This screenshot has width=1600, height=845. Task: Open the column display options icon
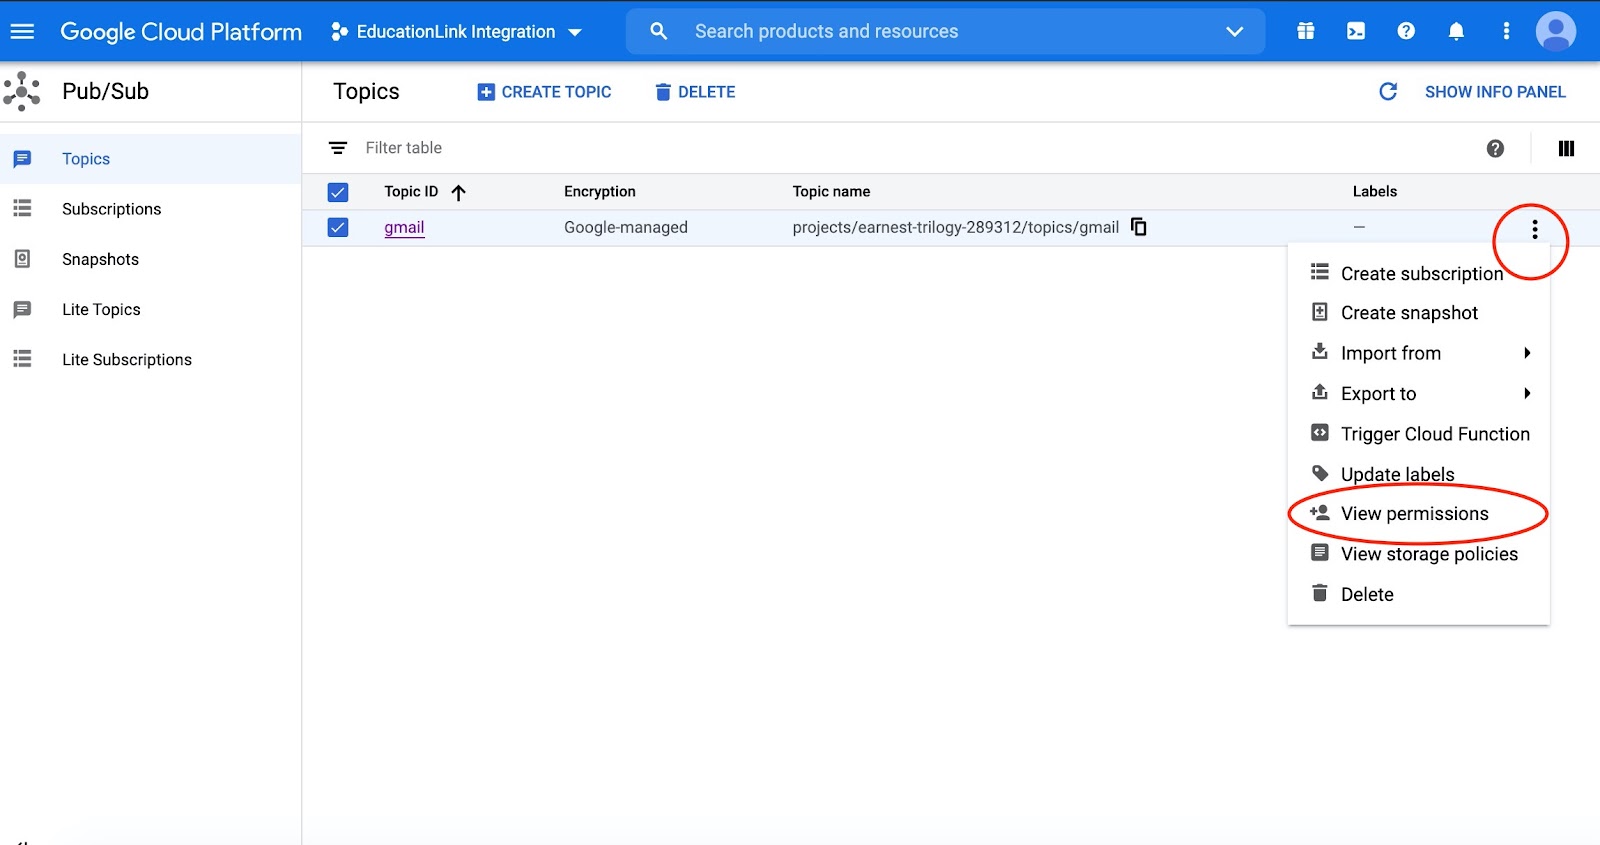click(1566, 148)
